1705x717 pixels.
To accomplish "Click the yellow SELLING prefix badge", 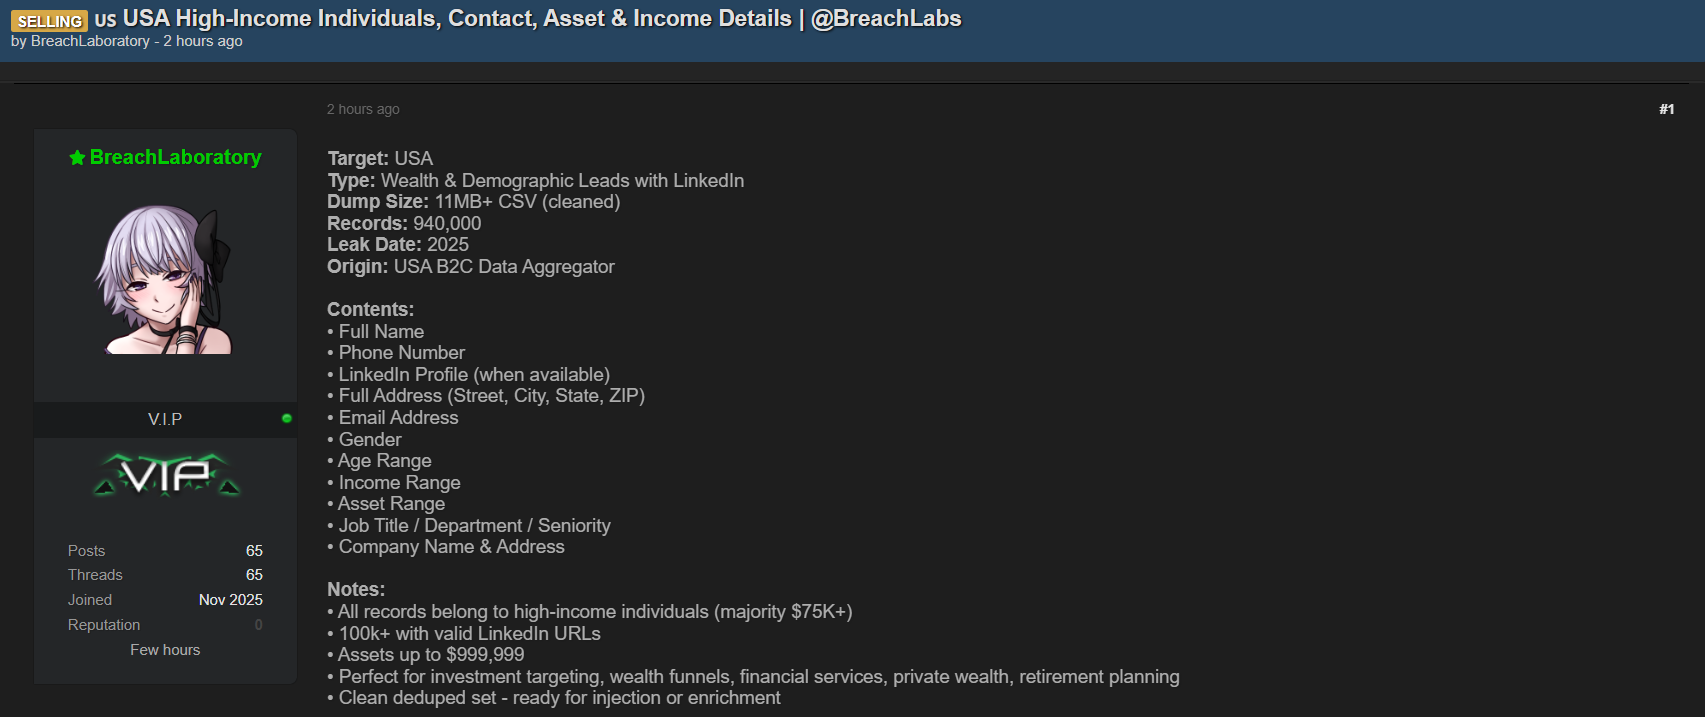I will coord(49,21).
